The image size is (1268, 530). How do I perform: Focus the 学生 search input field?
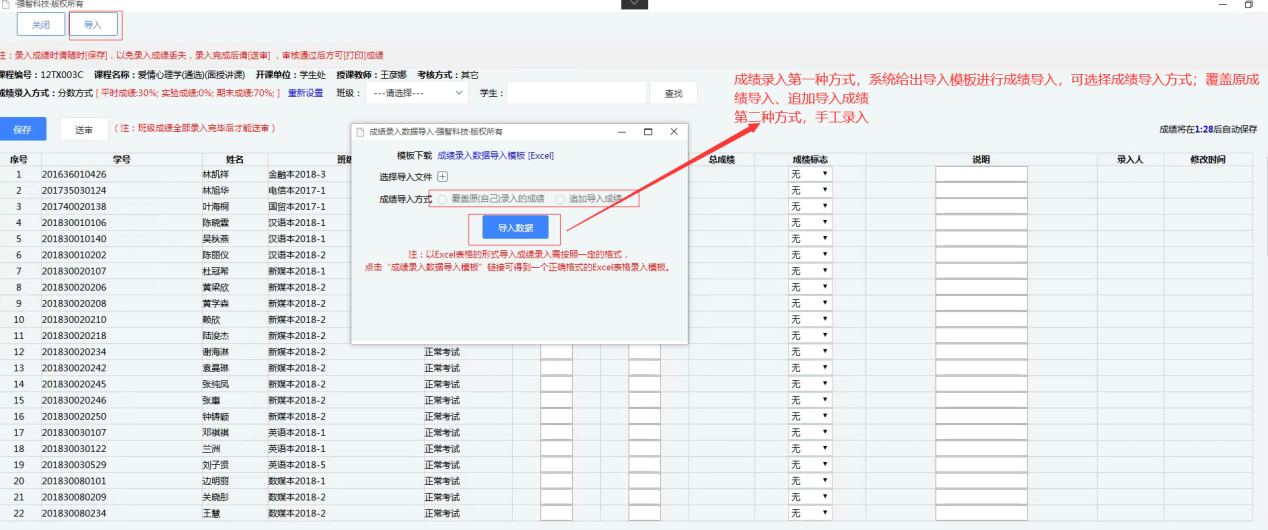[576, 93]
